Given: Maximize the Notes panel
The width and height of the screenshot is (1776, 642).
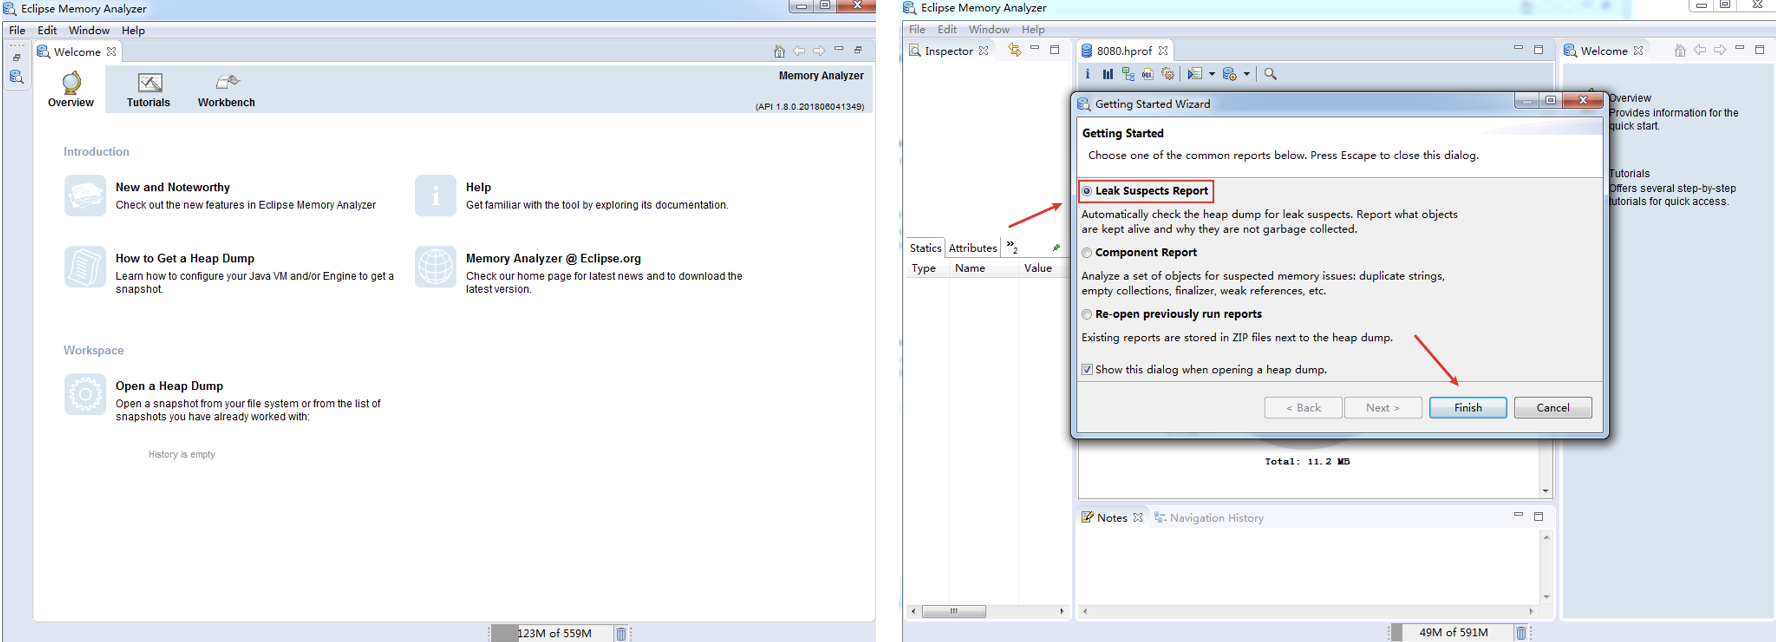Looking at the screenshot, I should (x=1539, y=517).
